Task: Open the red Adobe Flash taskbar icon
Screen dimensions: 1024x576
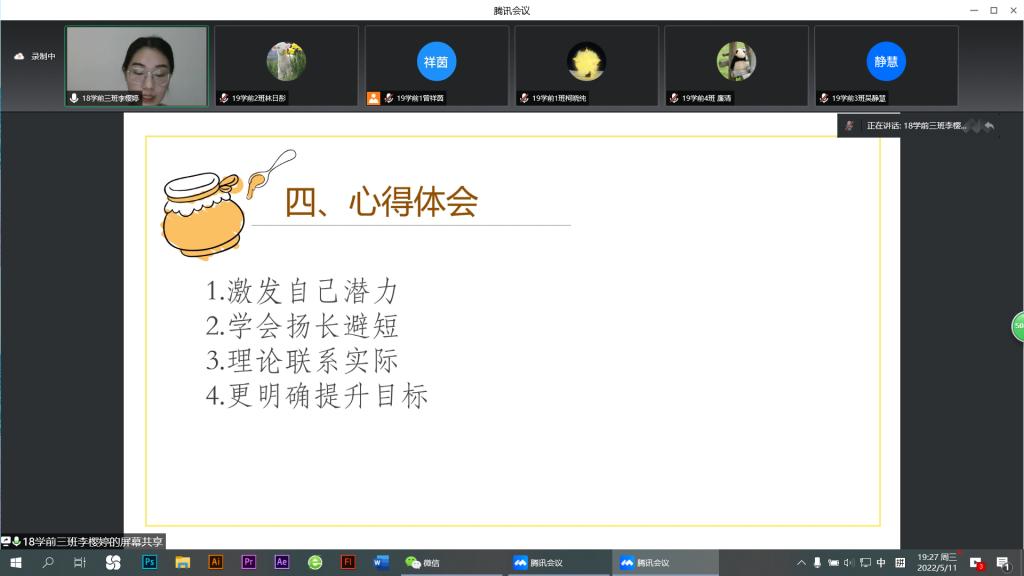Action: 348,562
